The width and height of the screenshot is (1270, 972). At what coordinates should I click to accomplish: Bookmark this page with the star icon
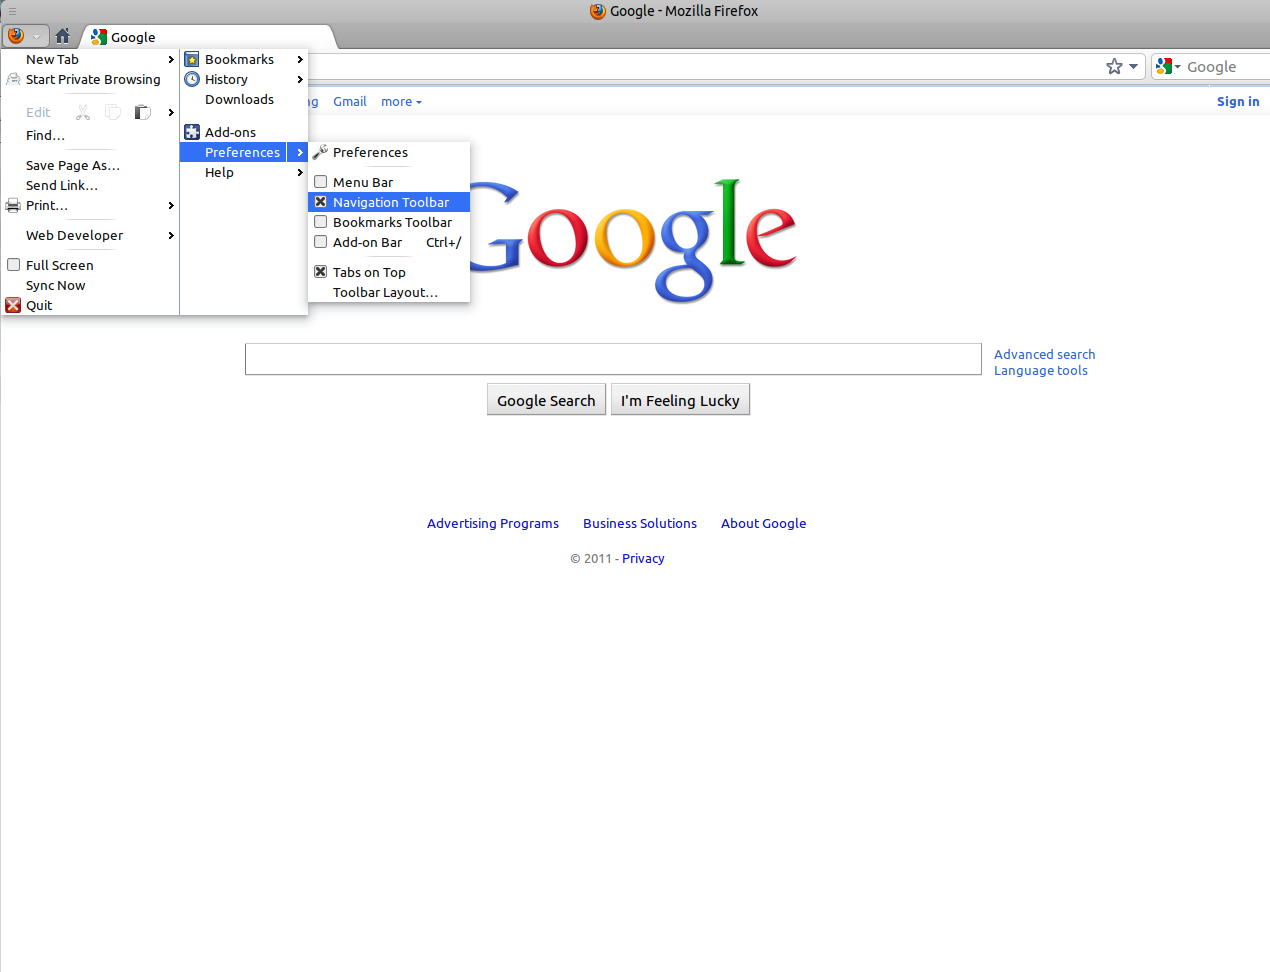click(1114, 67)
